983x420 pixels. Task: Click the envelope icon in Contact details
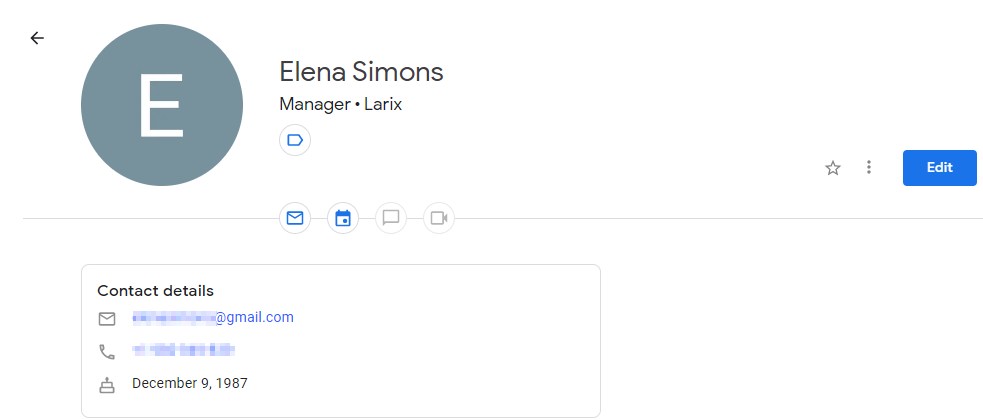click(107, 319)
